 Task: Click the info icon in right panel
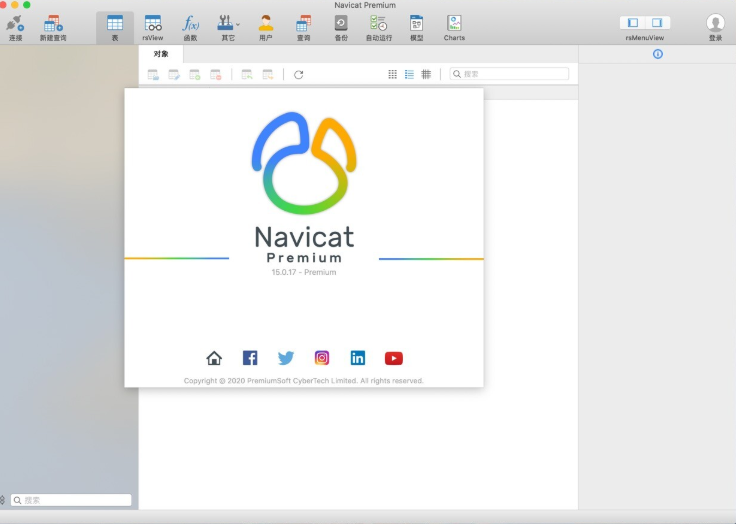coord(658,54)
